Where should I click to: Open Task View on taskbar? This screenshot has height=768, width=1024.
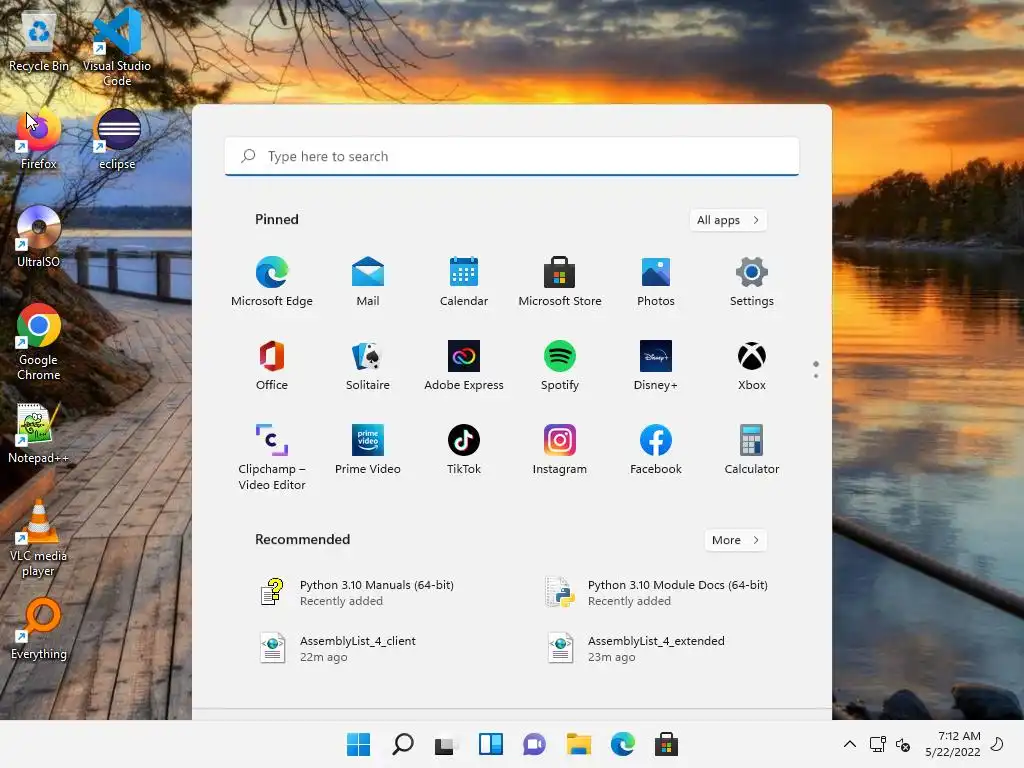(x=447, y=744)
